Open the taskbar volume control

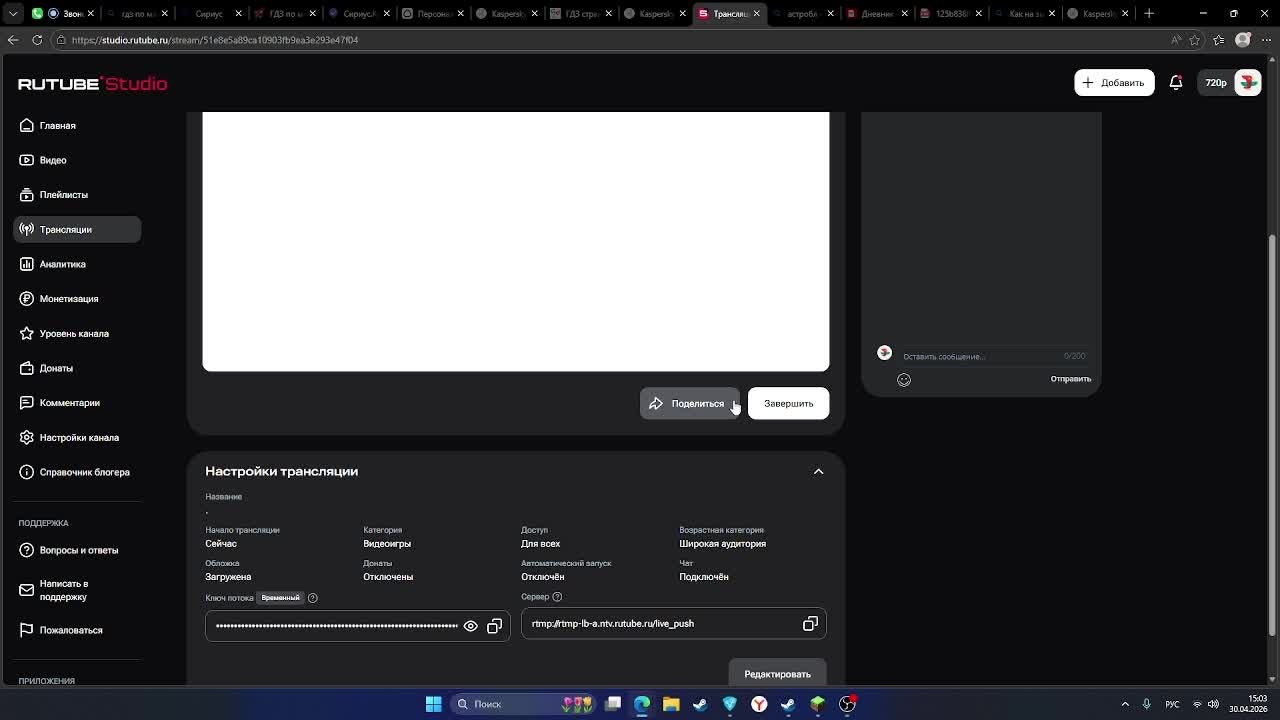coord(1214,704)
